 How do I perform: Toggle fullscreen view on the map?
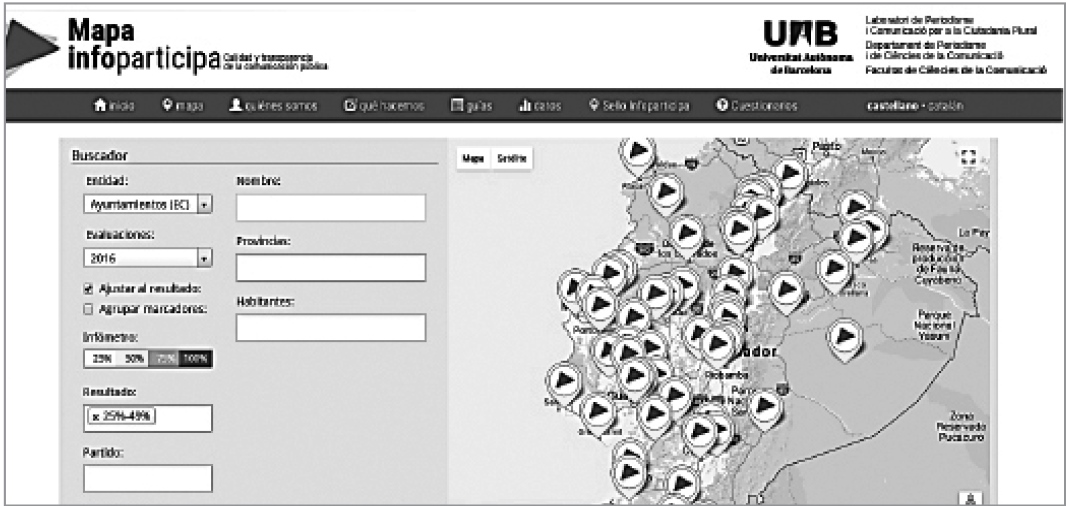click(x=969, y=158)
